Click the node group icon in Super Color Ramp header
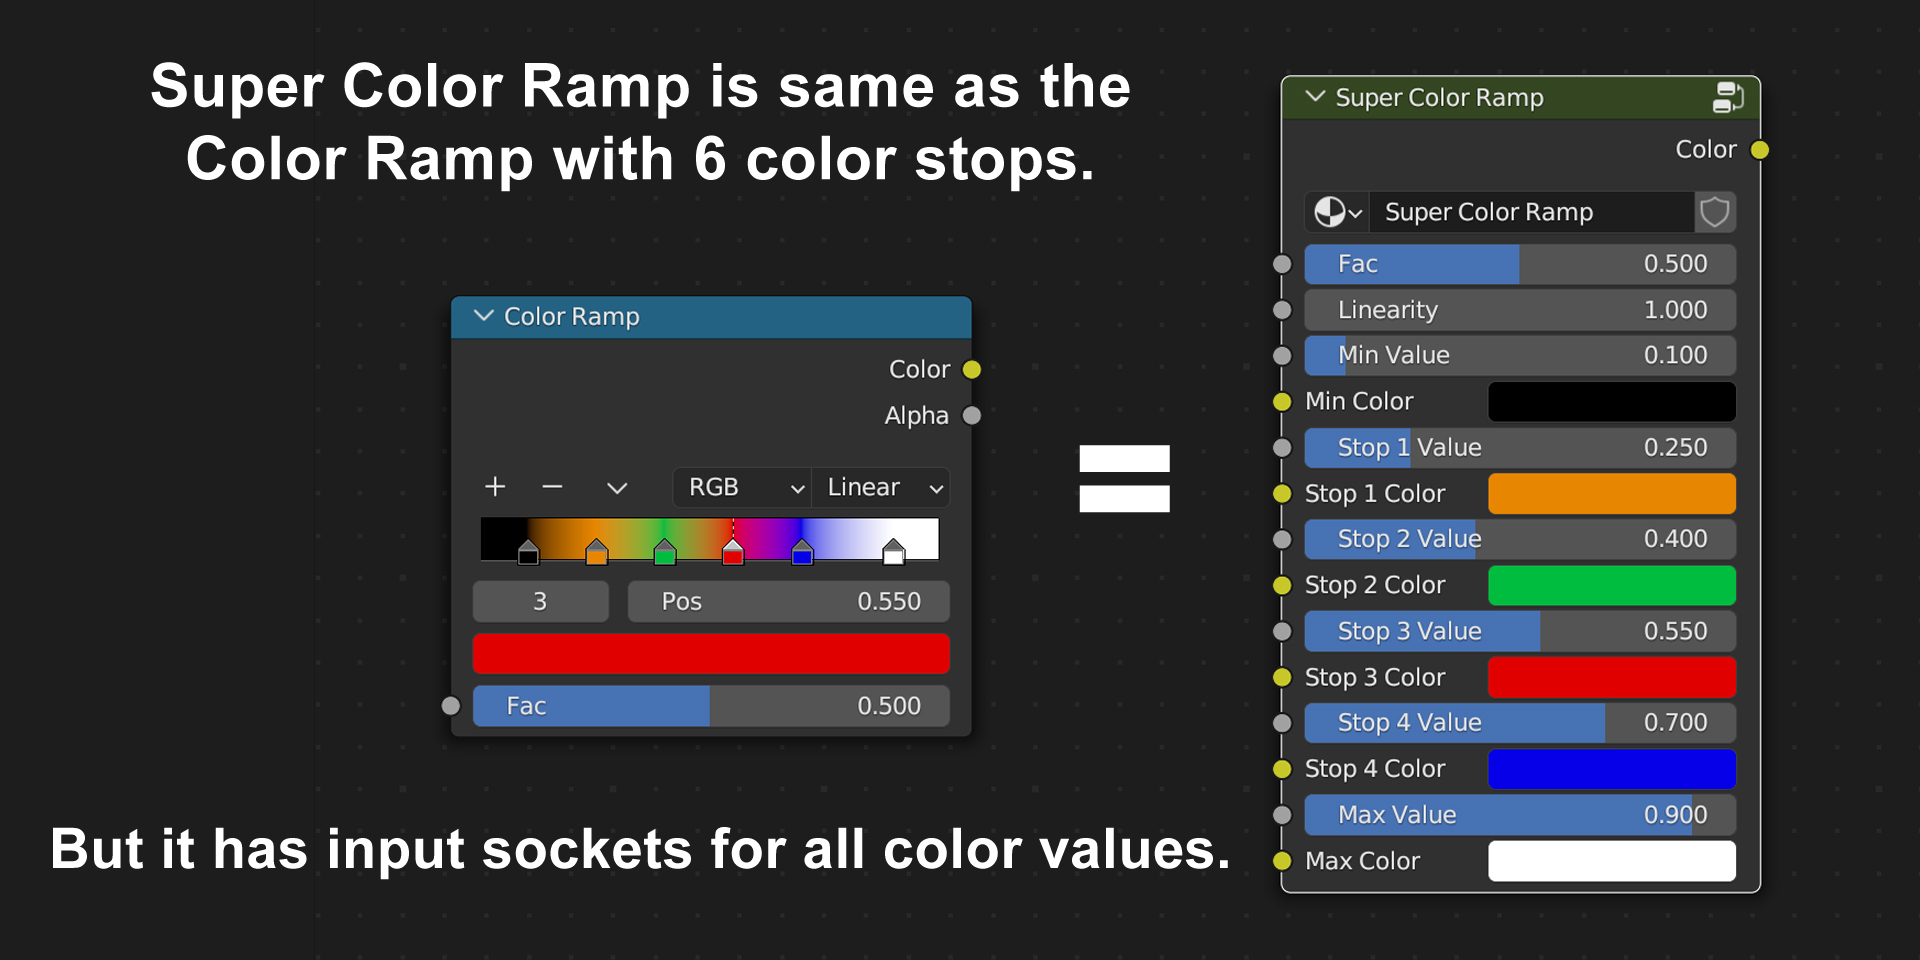1920x960 pixels. point(1727,97)
